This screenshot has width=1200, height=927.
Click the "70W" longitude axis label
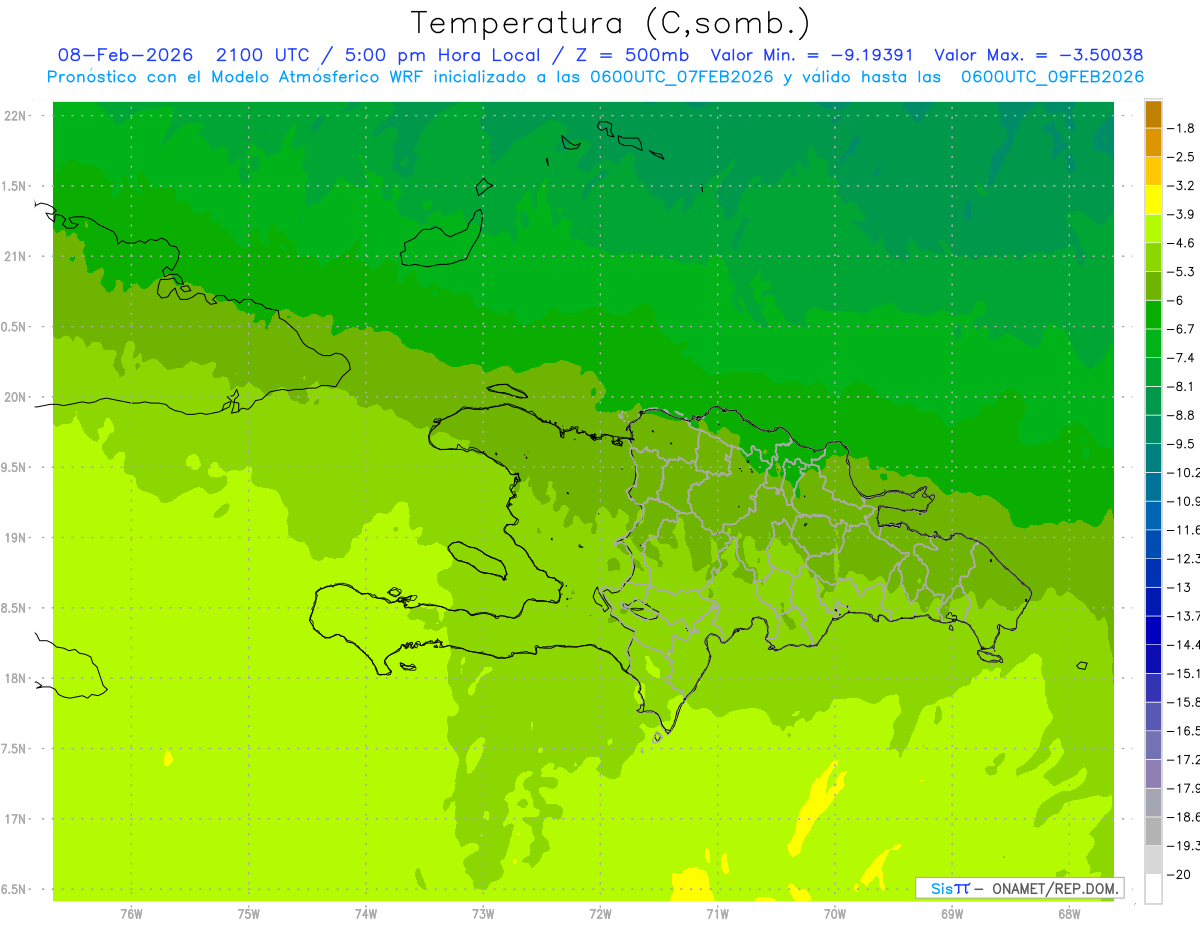coord(835,914)
